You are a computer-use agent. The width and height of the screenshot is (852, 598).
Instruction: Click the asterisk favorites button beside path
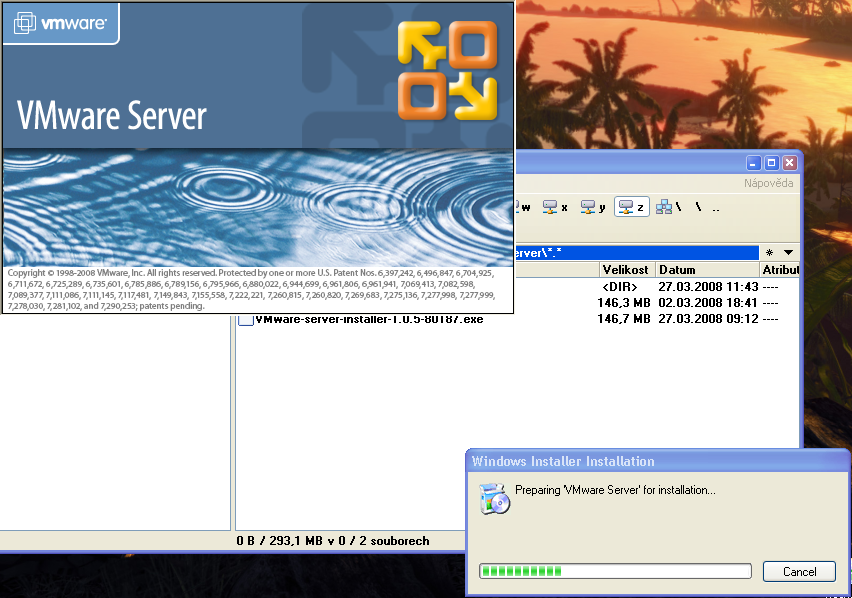point(769,253)
